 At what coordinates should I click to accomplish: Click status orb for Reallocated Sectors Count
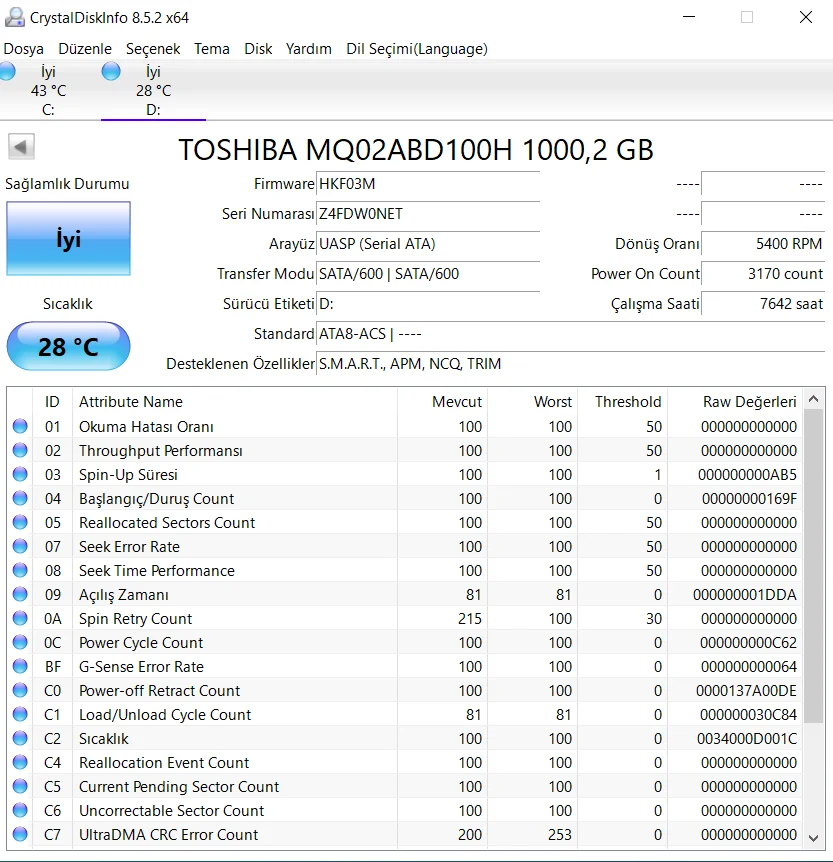coord(20,523)
